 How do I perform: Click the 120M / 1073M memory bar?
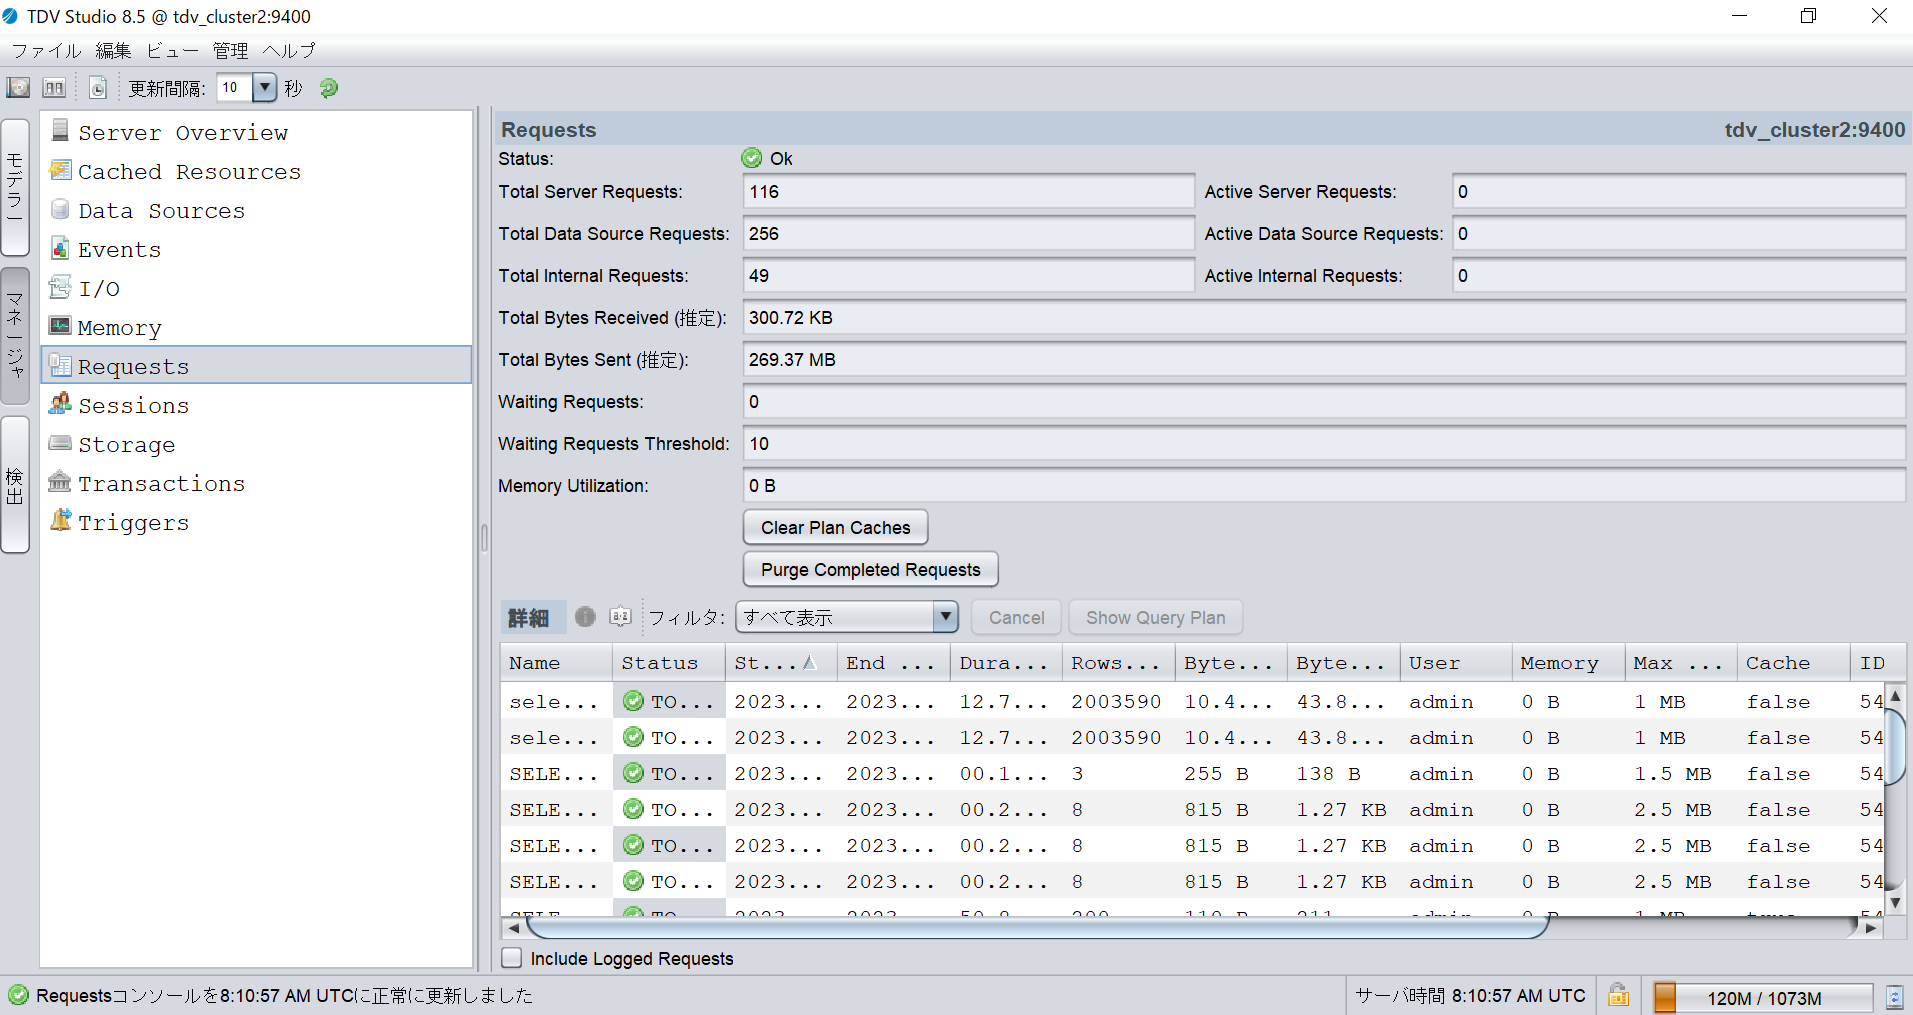pyautogui.click(x=1762, y=998)
